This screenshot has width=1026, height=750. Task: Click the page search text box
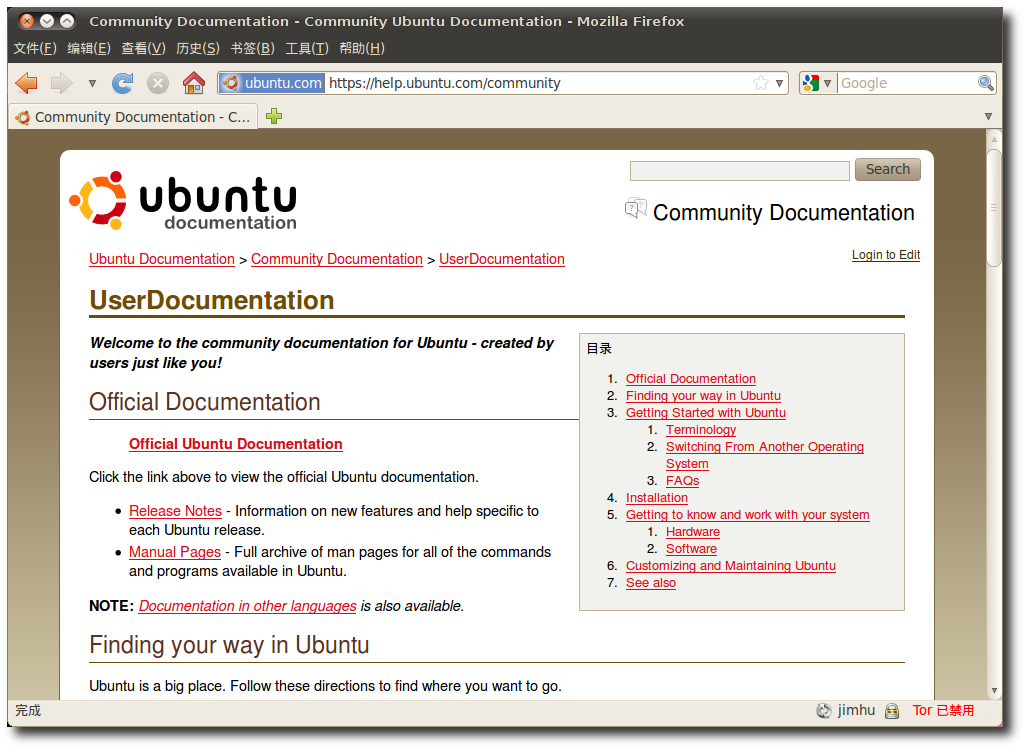pyautogui.click(x=739, y=170)
